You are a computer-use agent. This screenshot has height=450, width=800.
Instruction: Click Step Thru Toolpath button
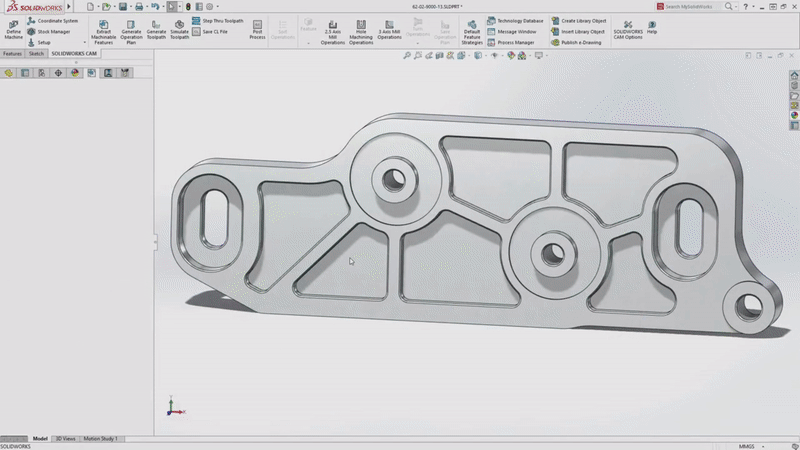(x=220, y=20)
